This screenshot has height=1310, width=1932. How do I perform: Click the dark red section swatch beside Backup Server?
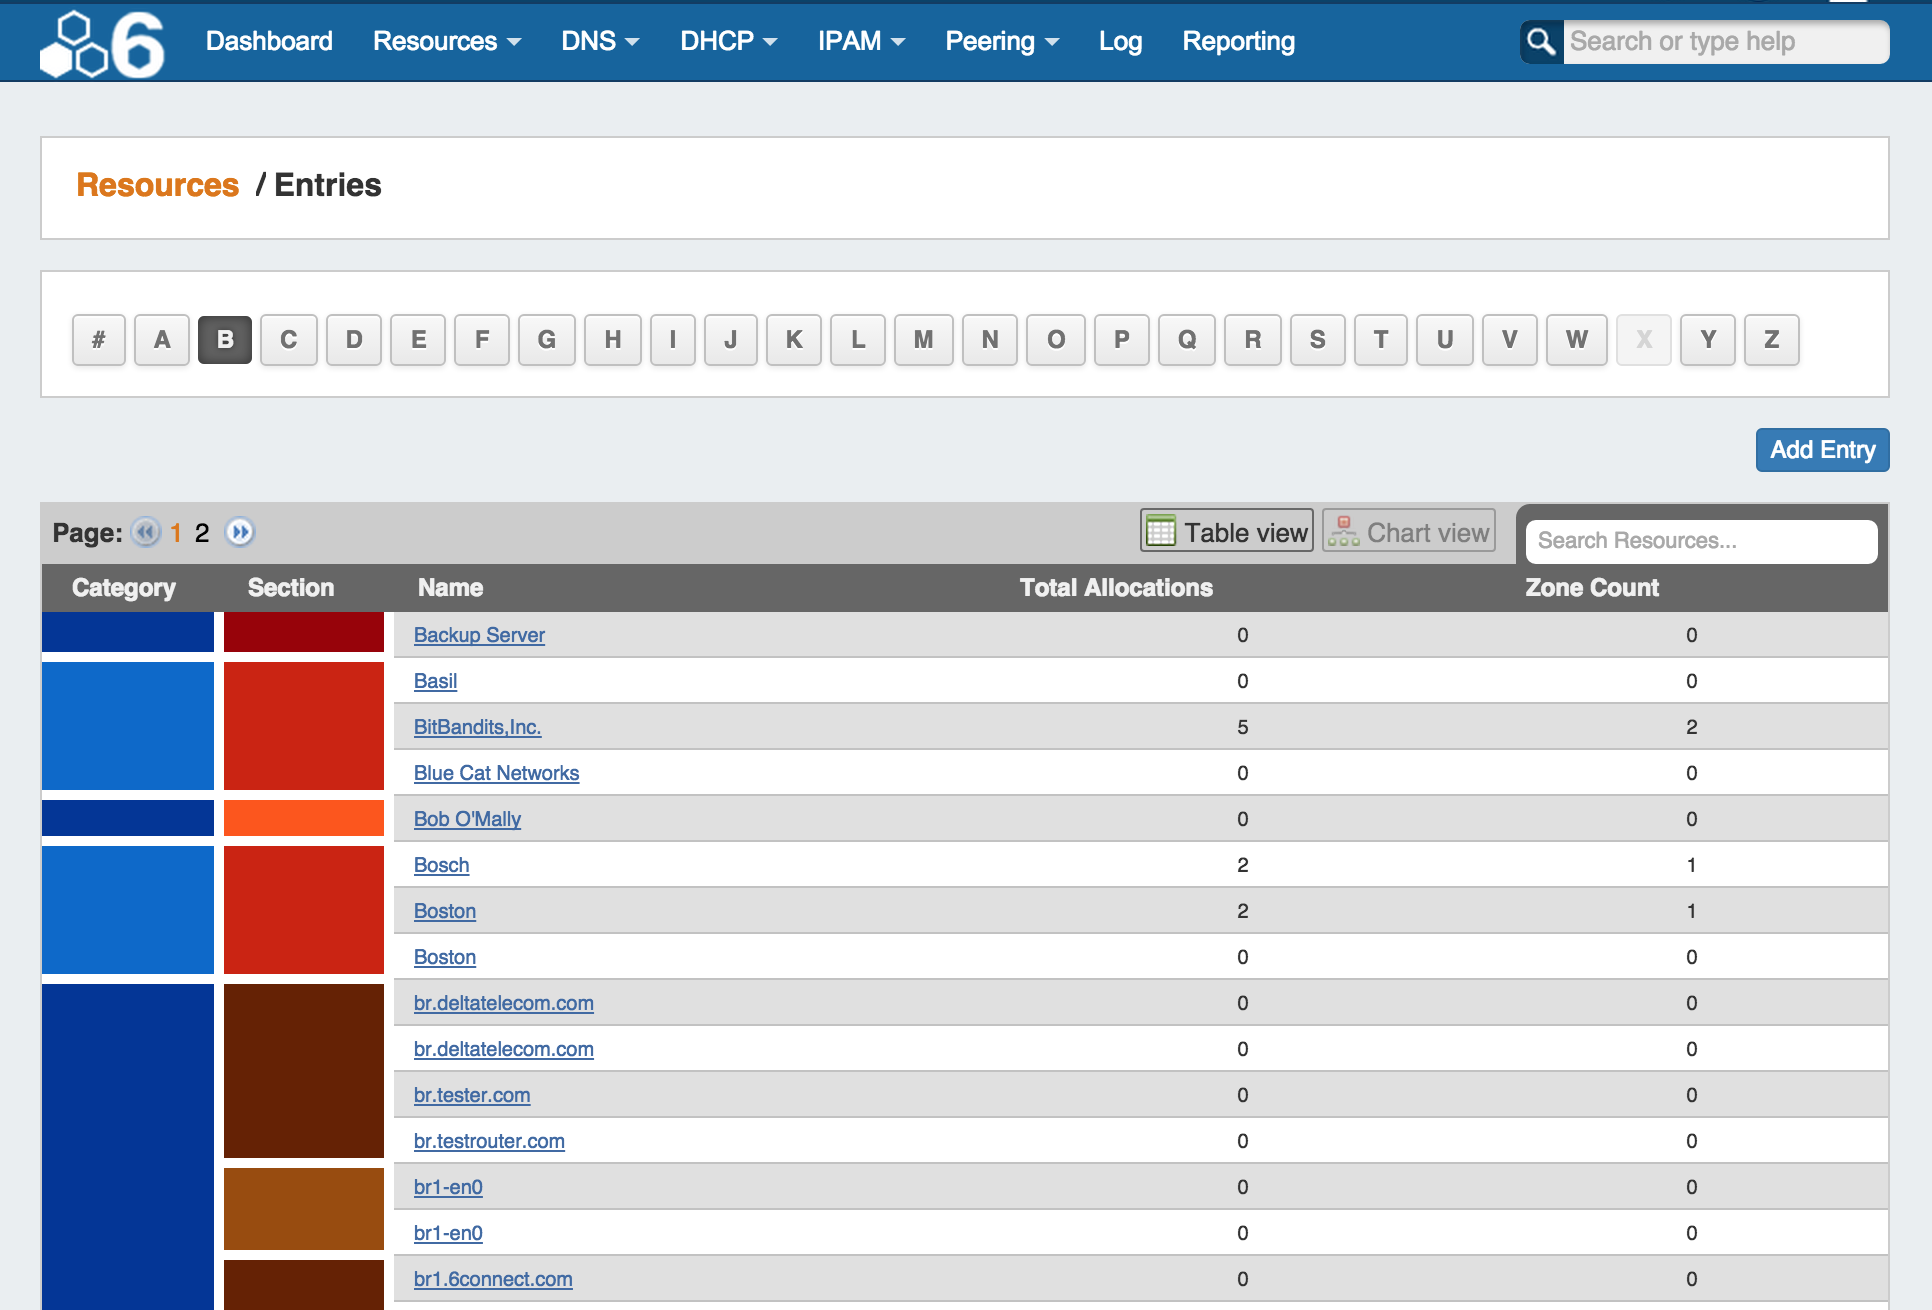(x=304, y=632)
